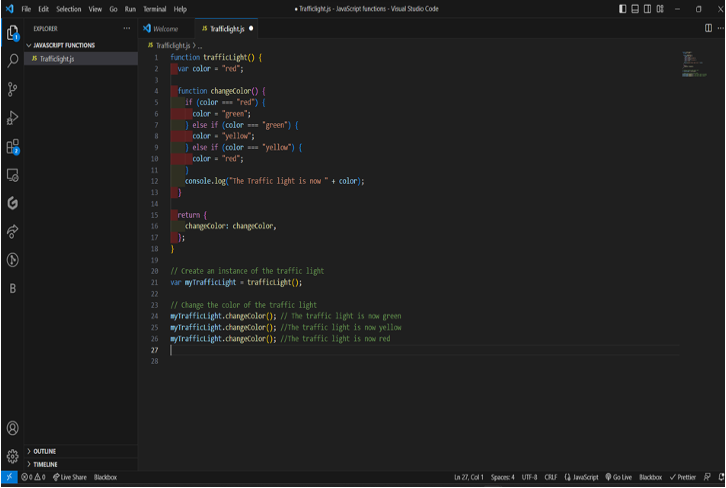Split the editor to the right
This screenshot has height=488, width=726.
click(x=708, y=29)
